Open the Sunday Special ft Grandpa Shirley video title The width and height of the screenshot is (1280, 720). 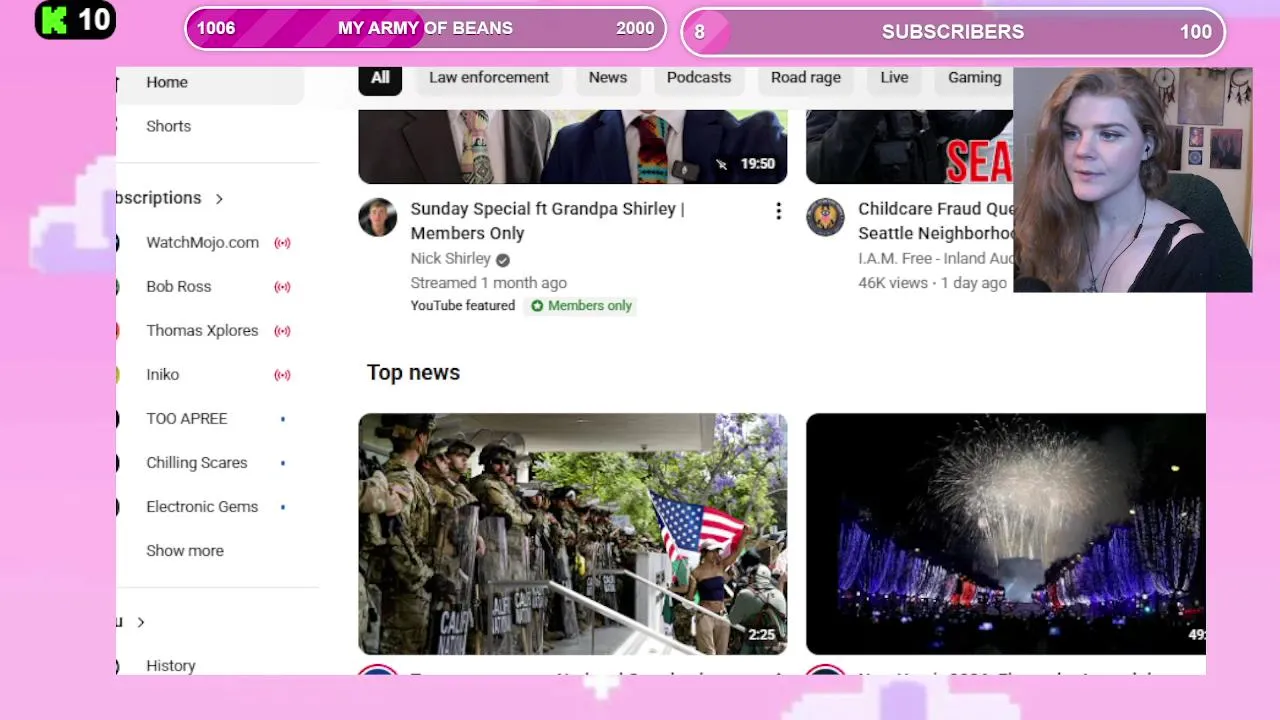[547, 221]
